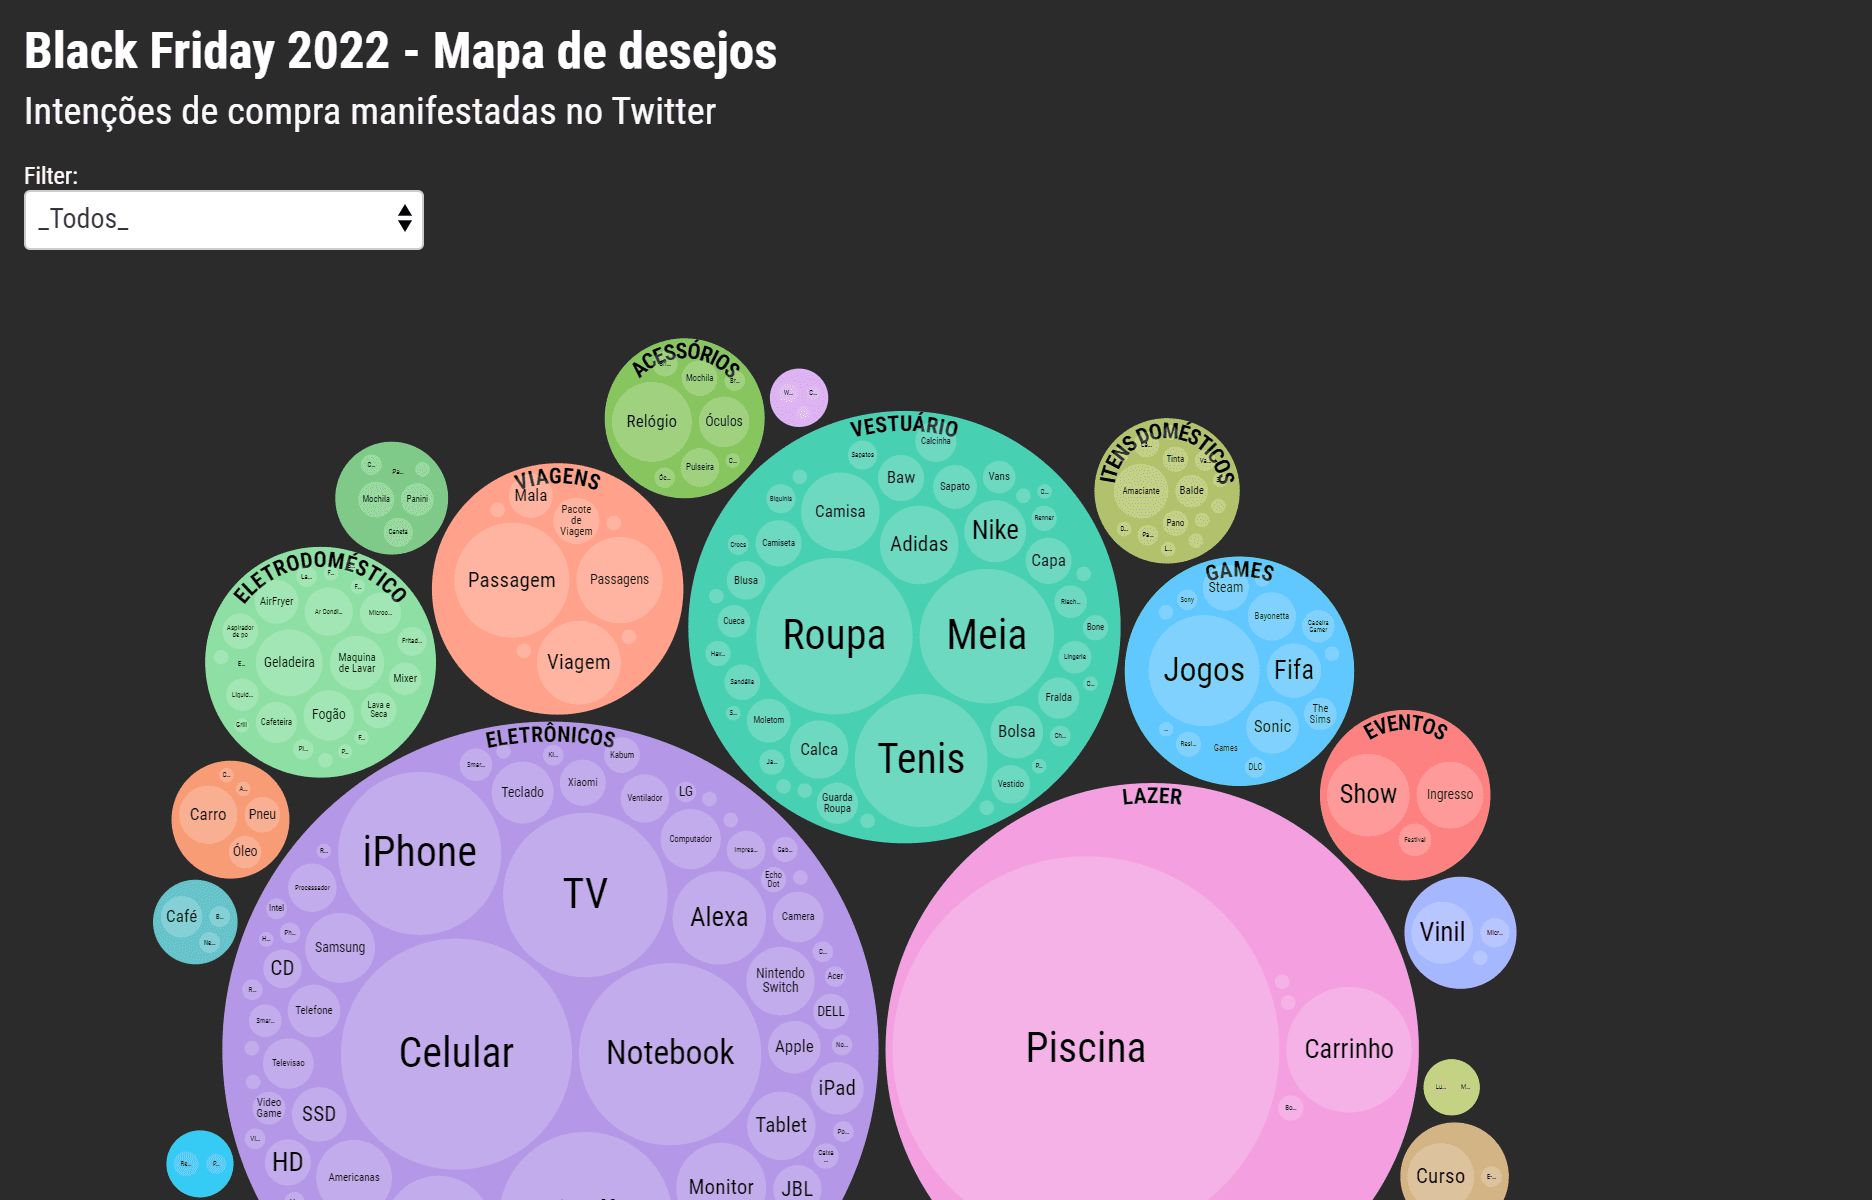The height and width of the screenshot is (1200, 1872).
Task: Click the Vinil bubble
Action: 1442,932
